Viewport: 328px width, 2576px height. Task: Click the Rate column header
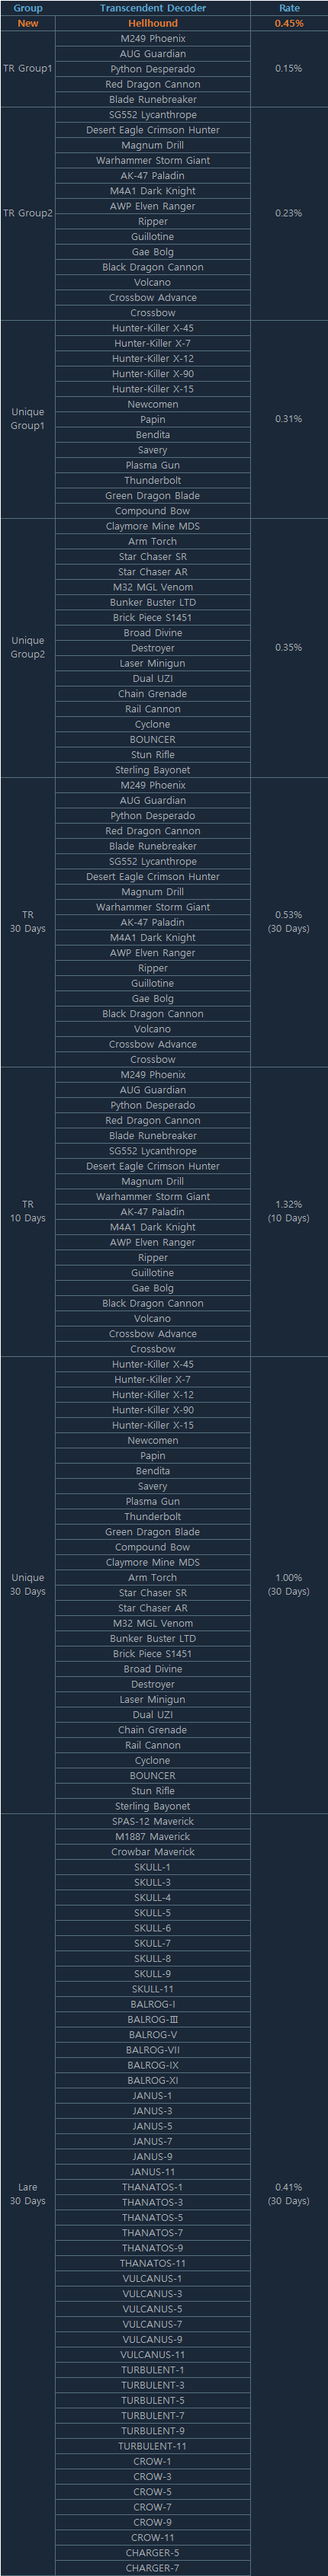[289, 8]
